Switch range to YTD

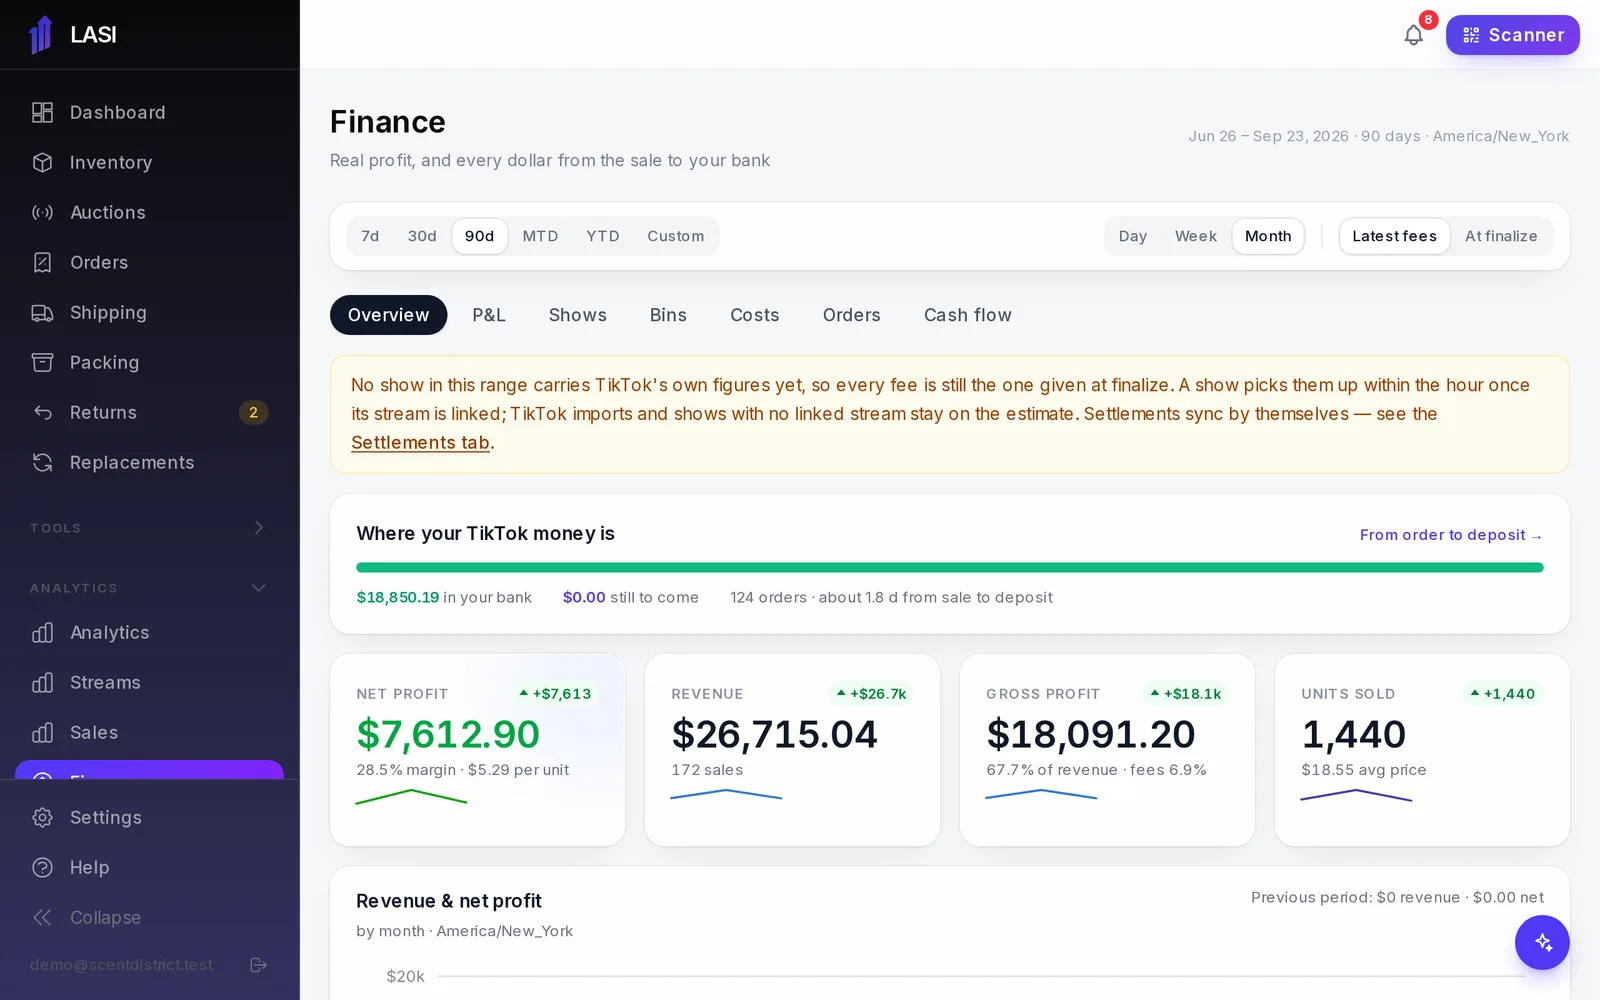(603, 236)
